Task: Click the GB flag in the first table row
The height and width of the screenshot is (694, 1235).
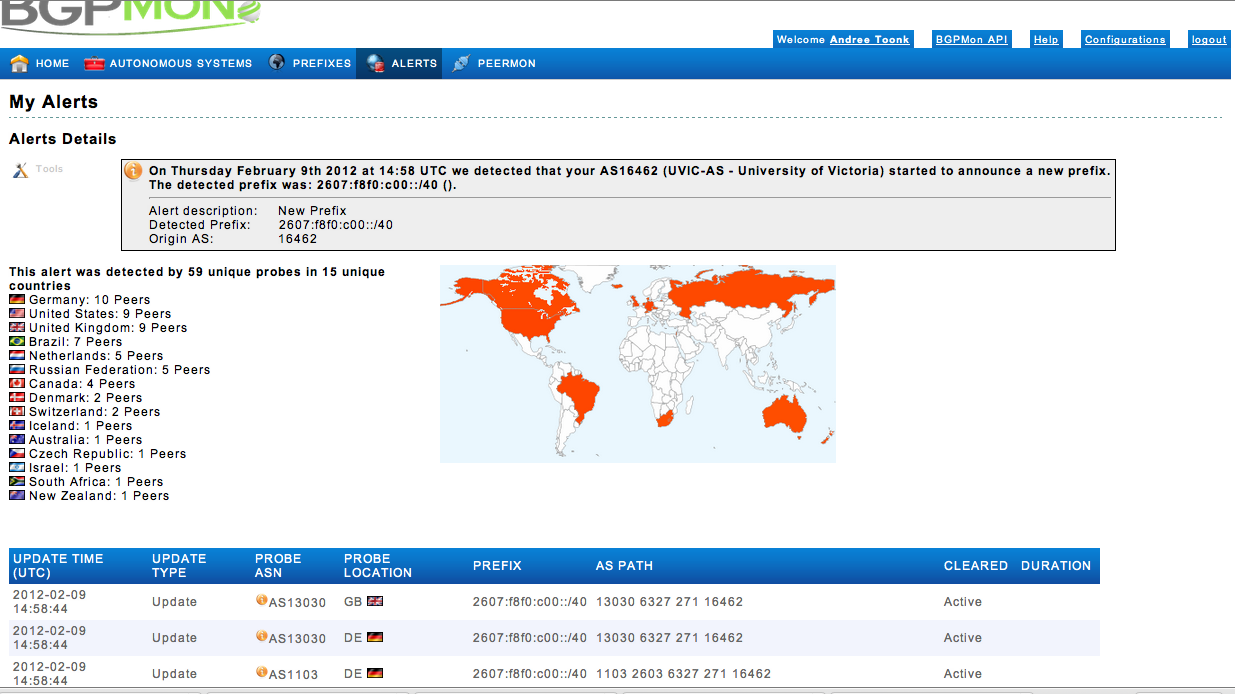Action: coord(373,601)
